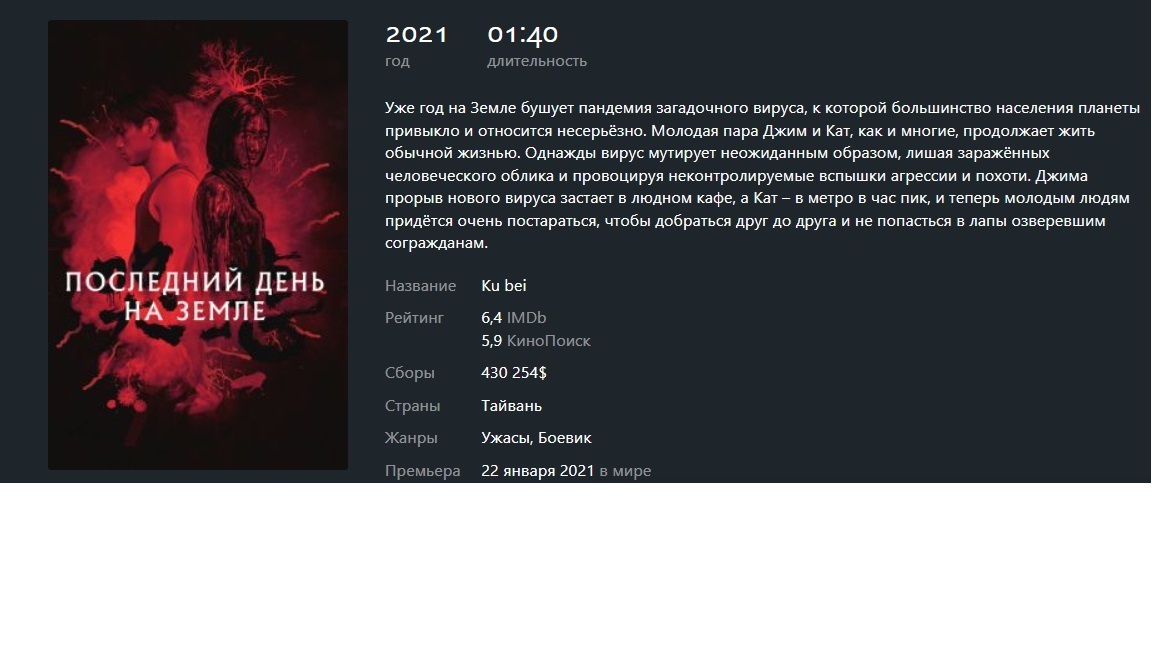Select the country Тайвань

tap(511, 406)
